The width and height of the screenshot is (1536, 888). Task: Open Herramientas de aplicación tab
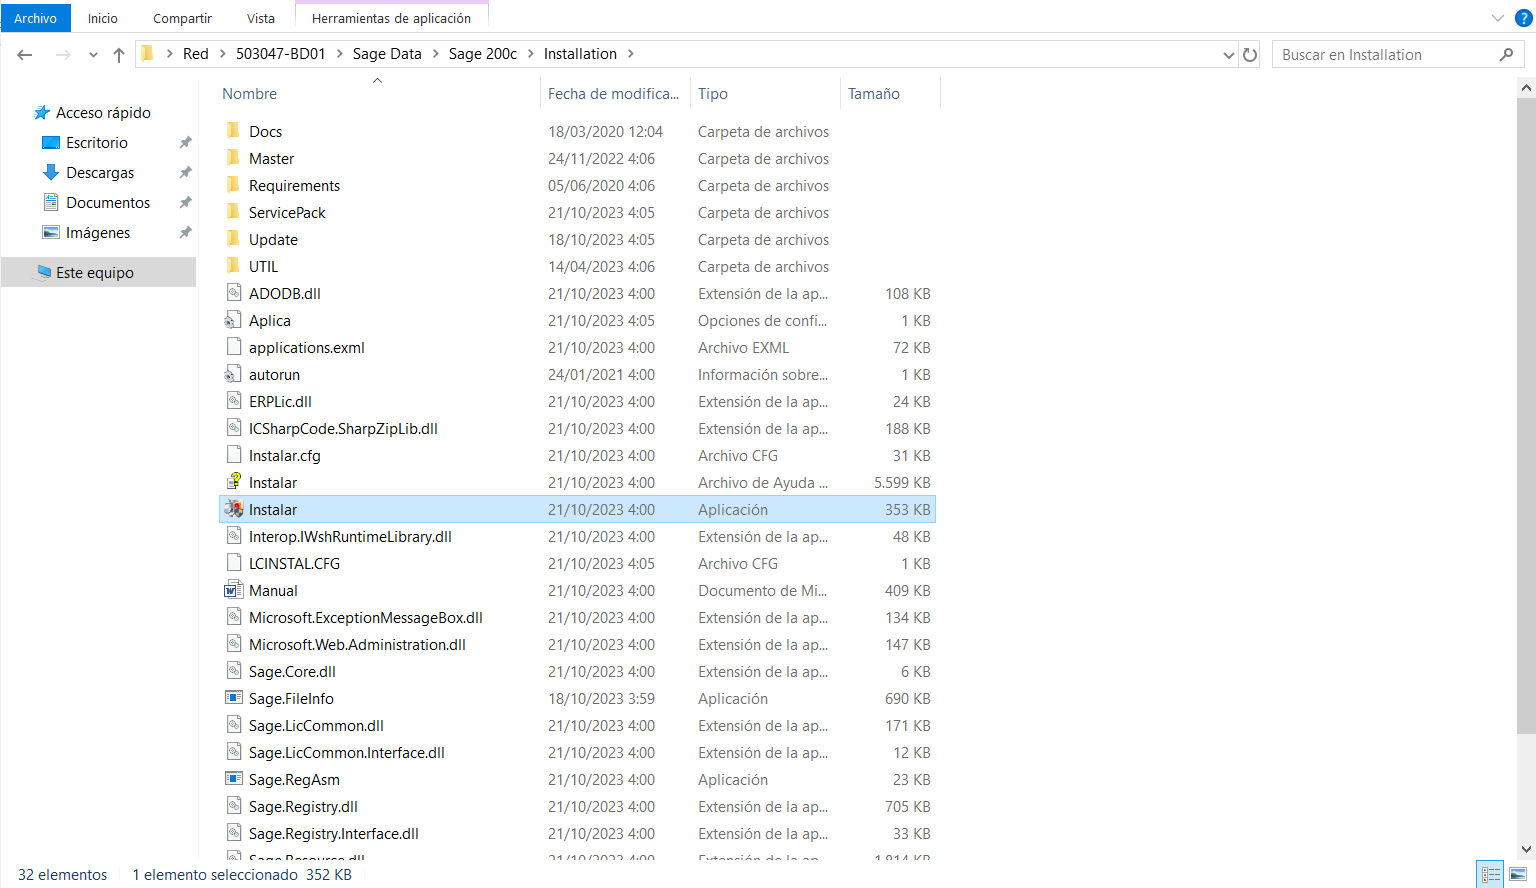click(391, 18)
